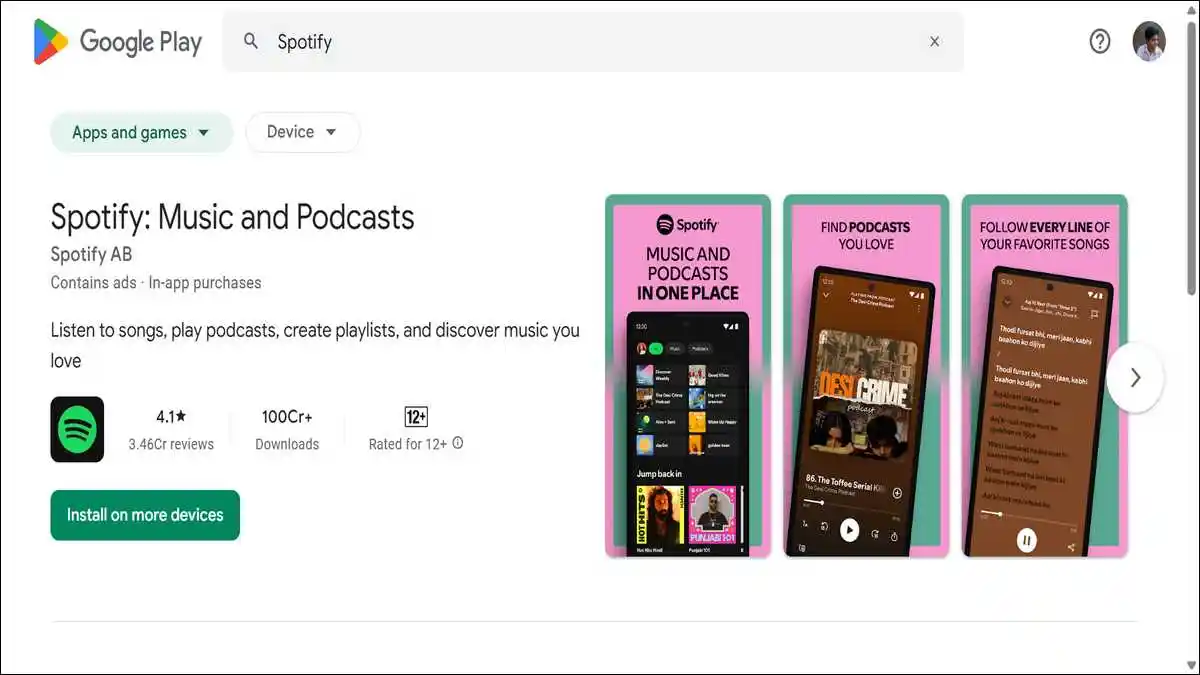
Task: Click the 100Cr+ downloads count
Action: pyautogui.click(x=287, y=416)
